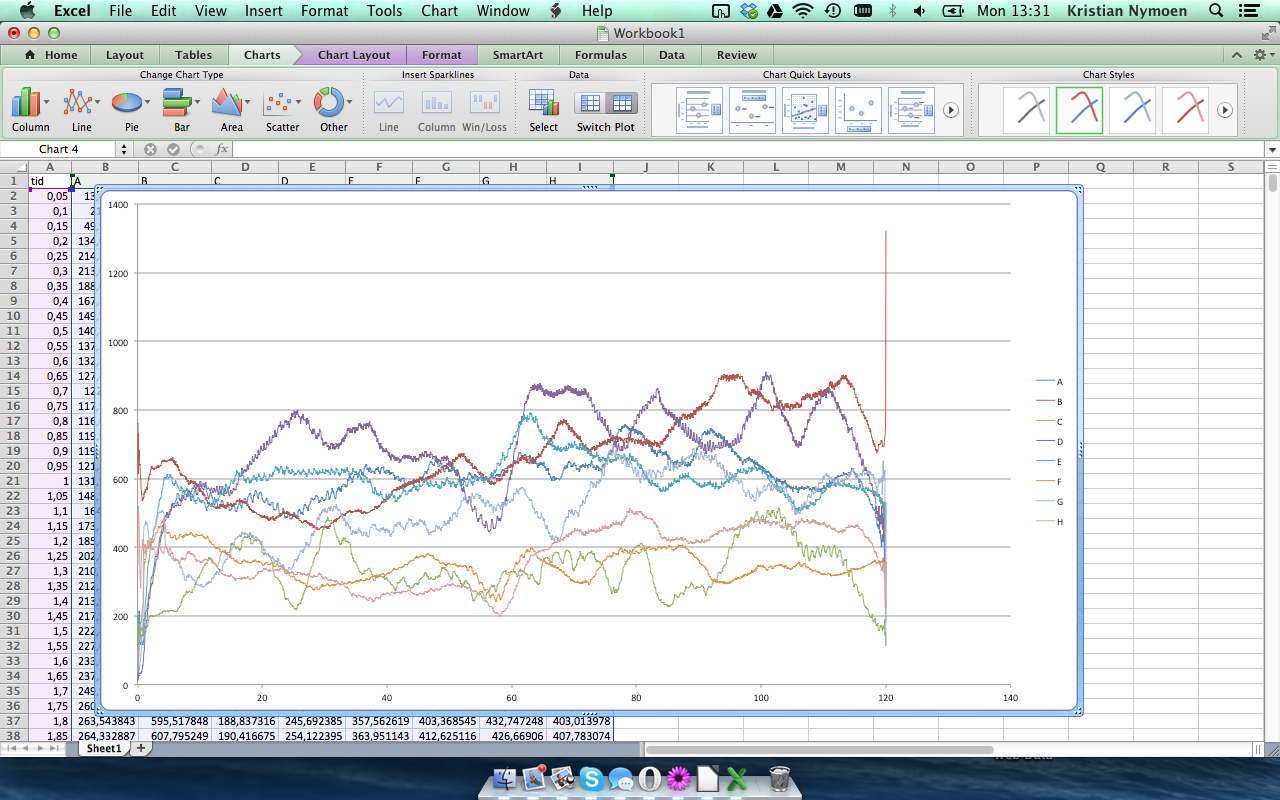The width and height of the screenshot is (1280, 800).
Task: Open the Name Box dropdown arrows
Action: 124,149
